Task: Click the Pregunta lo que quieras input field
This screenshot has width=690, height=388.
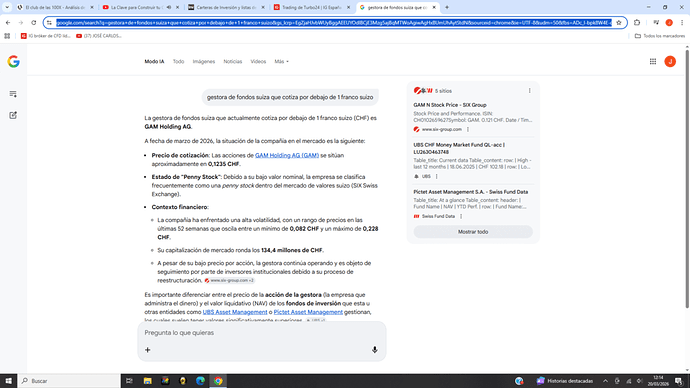Action: (x=262, y=333)
